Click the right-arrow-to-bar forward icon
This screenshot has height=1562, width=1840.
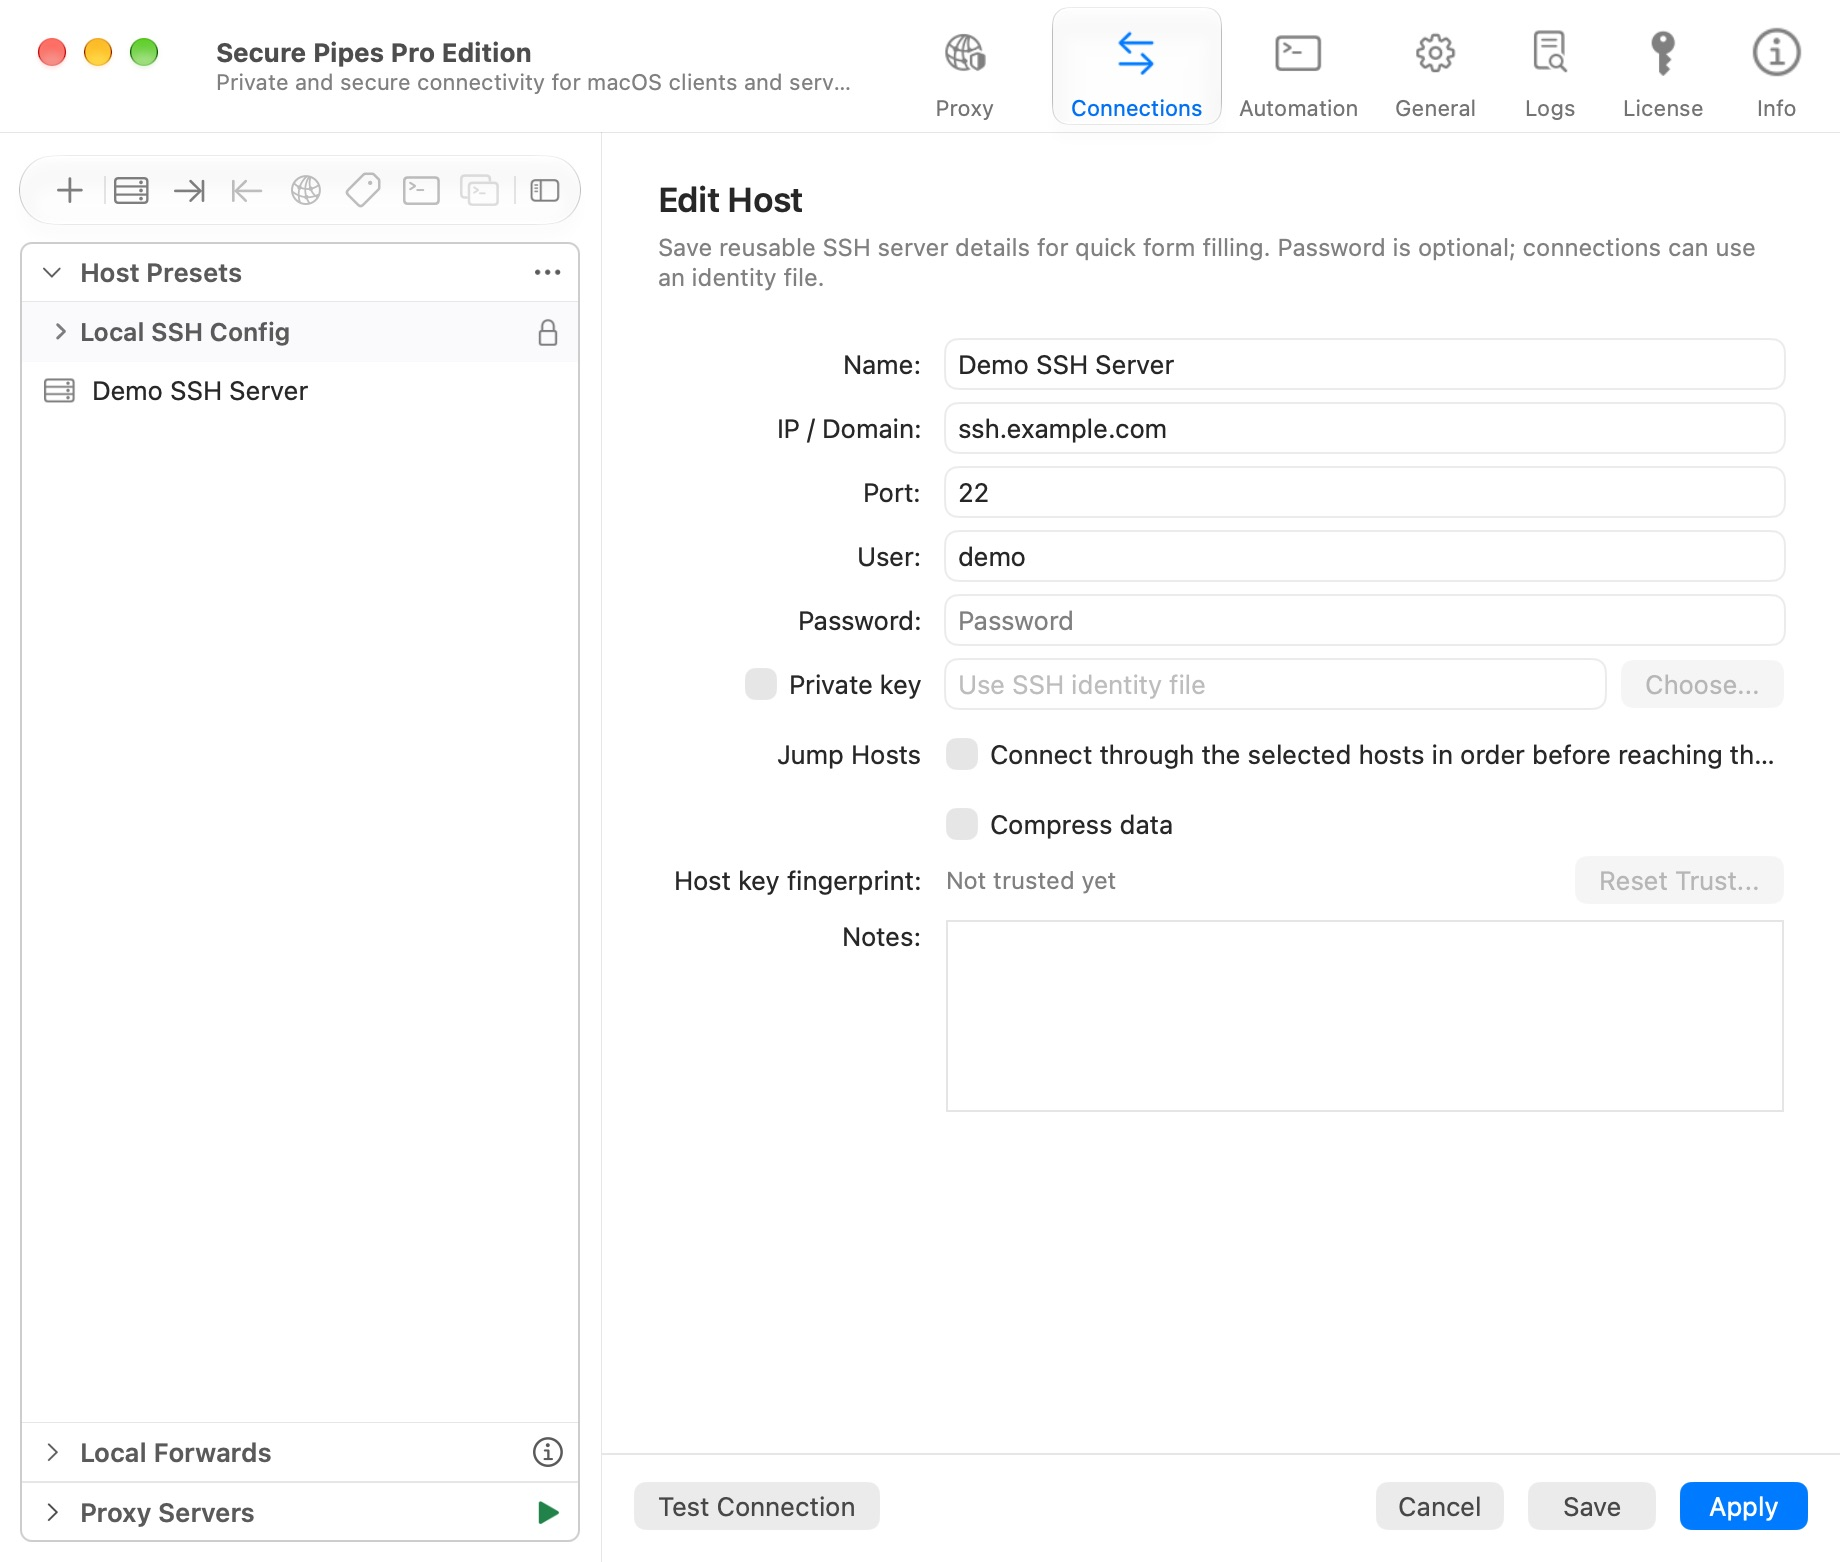(x=189, y=190)
